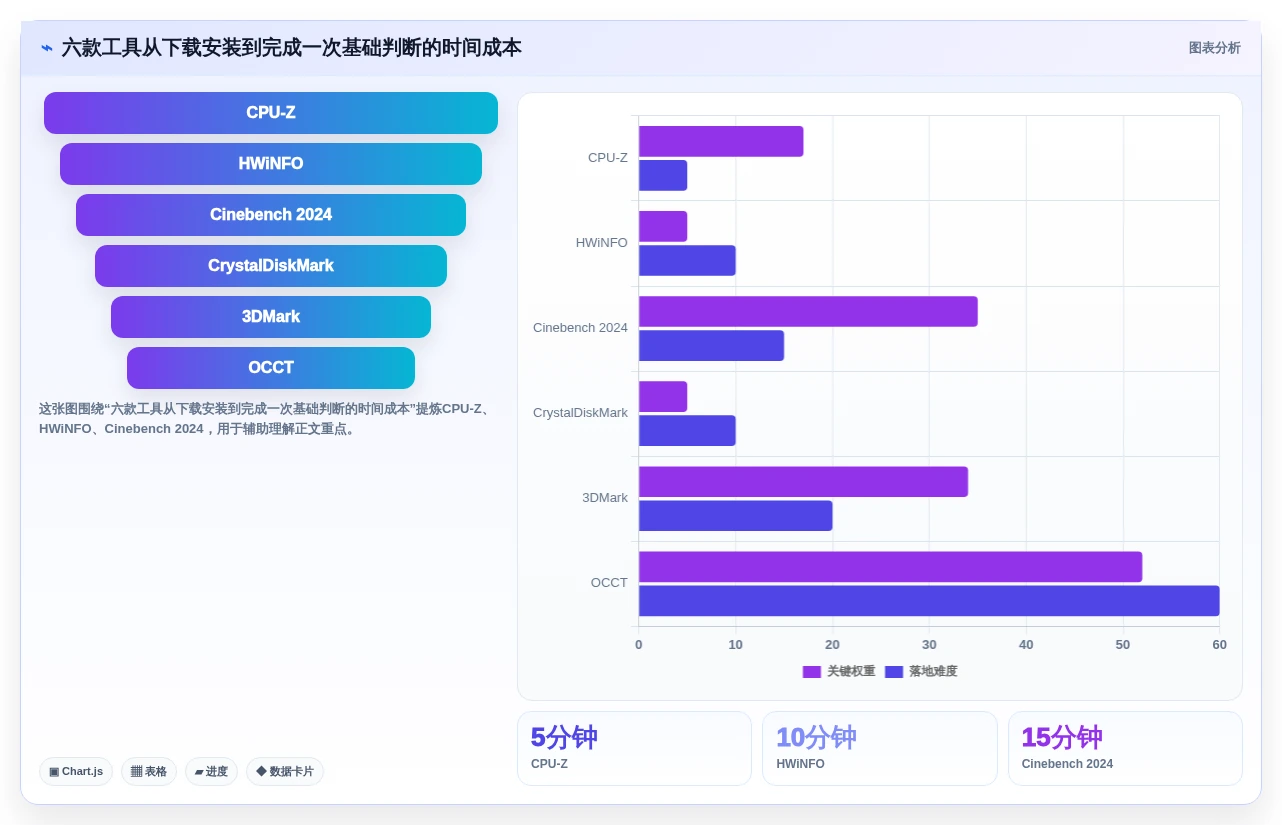Click the chart title 六款工具从下载安装...
The width and height of the screenshot is (1282, 825).
tap(292, 48)
